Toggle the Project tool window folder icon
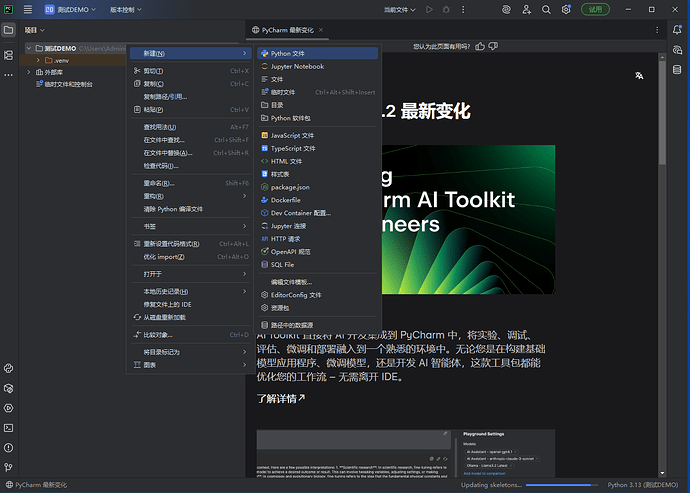 (9, 30)
